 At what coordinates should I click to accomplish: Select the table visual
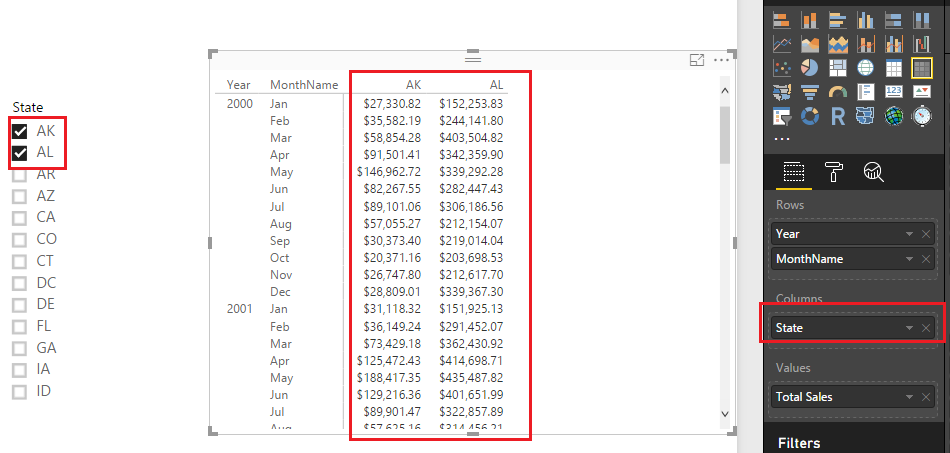pos(894,68)
